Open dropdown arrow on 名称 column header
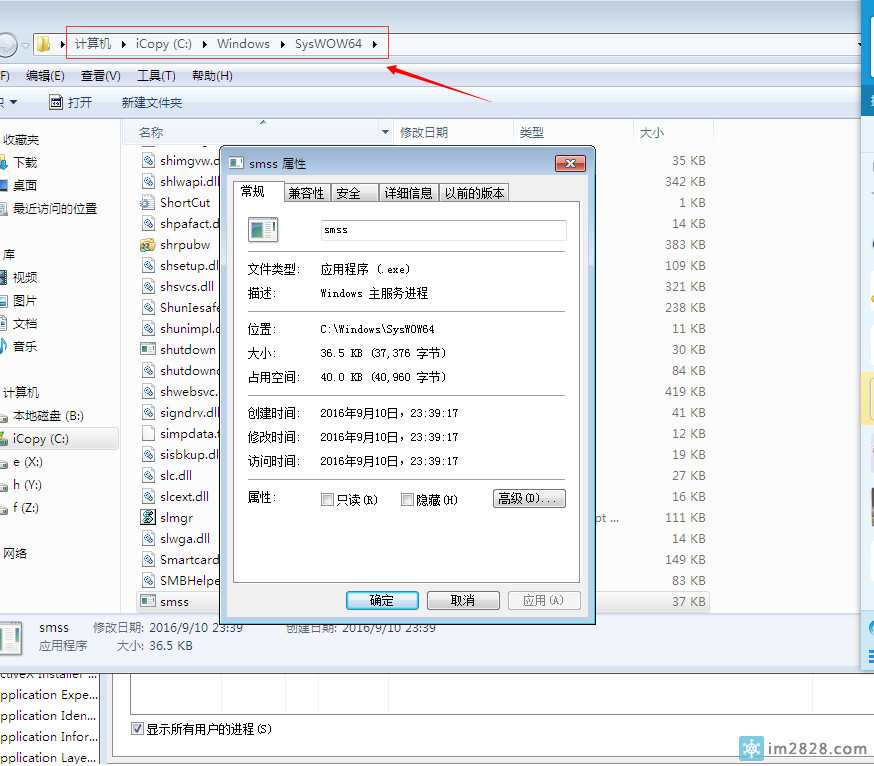Image resolution: width=874 pixels, height=766 pixels. point(386,133)
